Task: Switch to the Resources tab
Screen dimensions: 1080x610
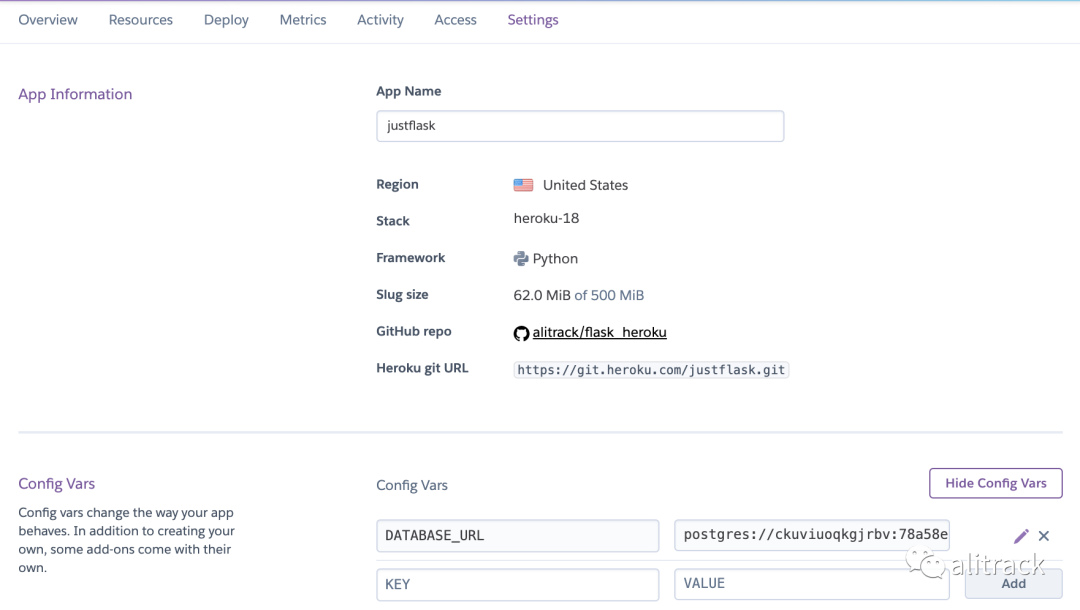Action: pyautogui.click(x=141, y=20)
